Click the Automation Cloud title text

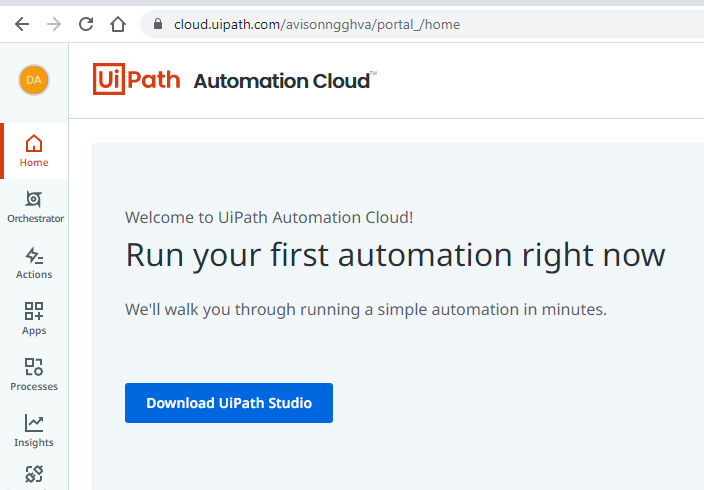click(285, 81)
